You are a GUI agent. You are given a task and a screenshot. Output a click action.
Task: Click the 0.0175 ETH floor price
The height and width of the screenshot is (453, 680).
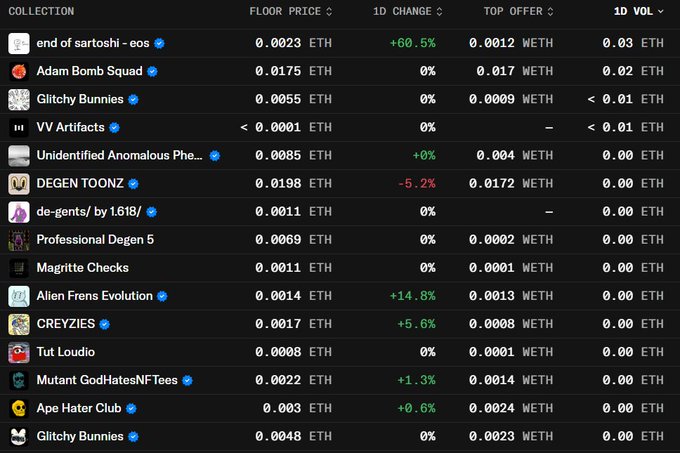pos(293,71)
